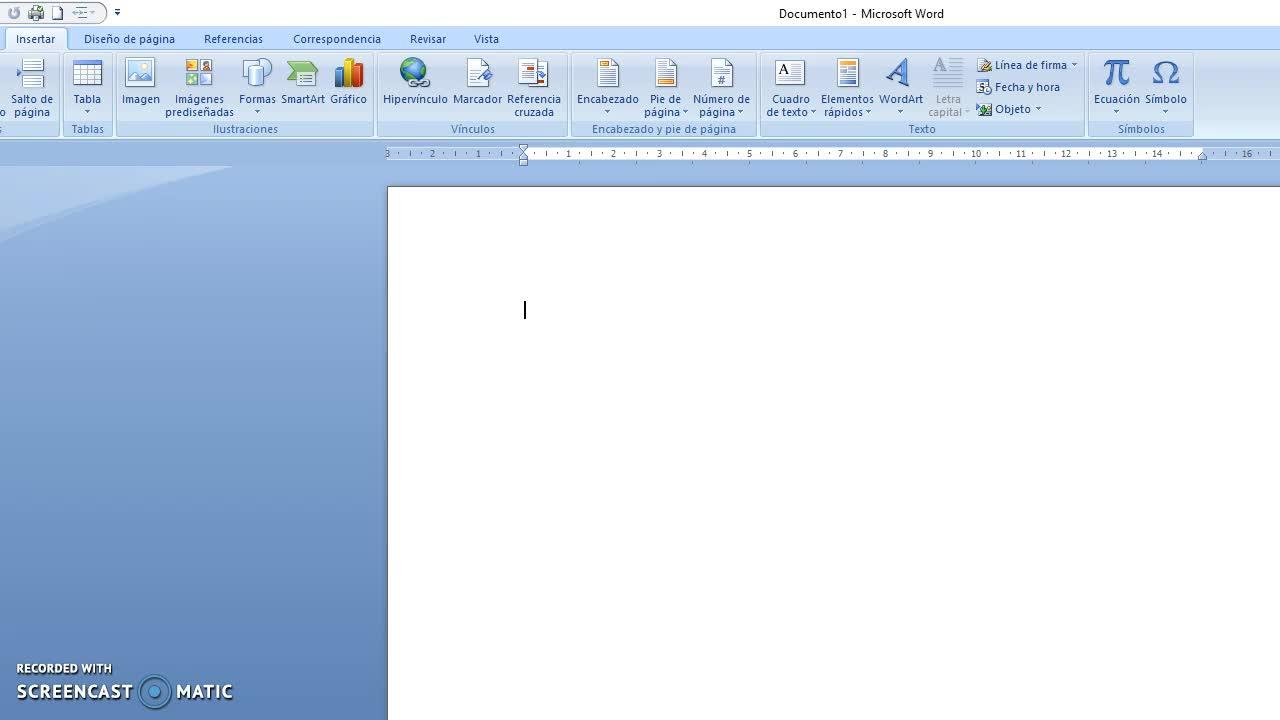Expand the Formas shapes gallery

coord(257,88)
